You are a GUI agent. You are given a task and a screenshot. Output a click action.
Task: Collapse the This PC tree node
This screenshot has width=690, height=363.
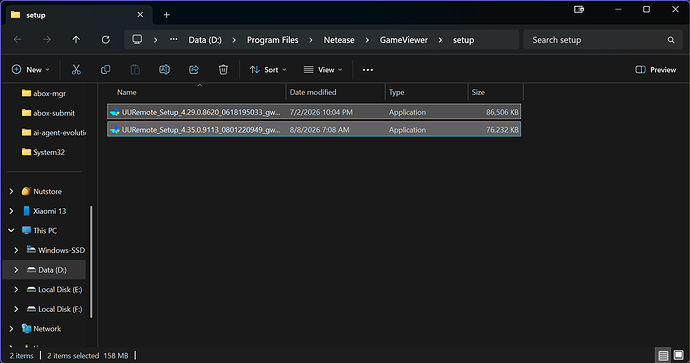pyautogui.click(x=11, y=231)
